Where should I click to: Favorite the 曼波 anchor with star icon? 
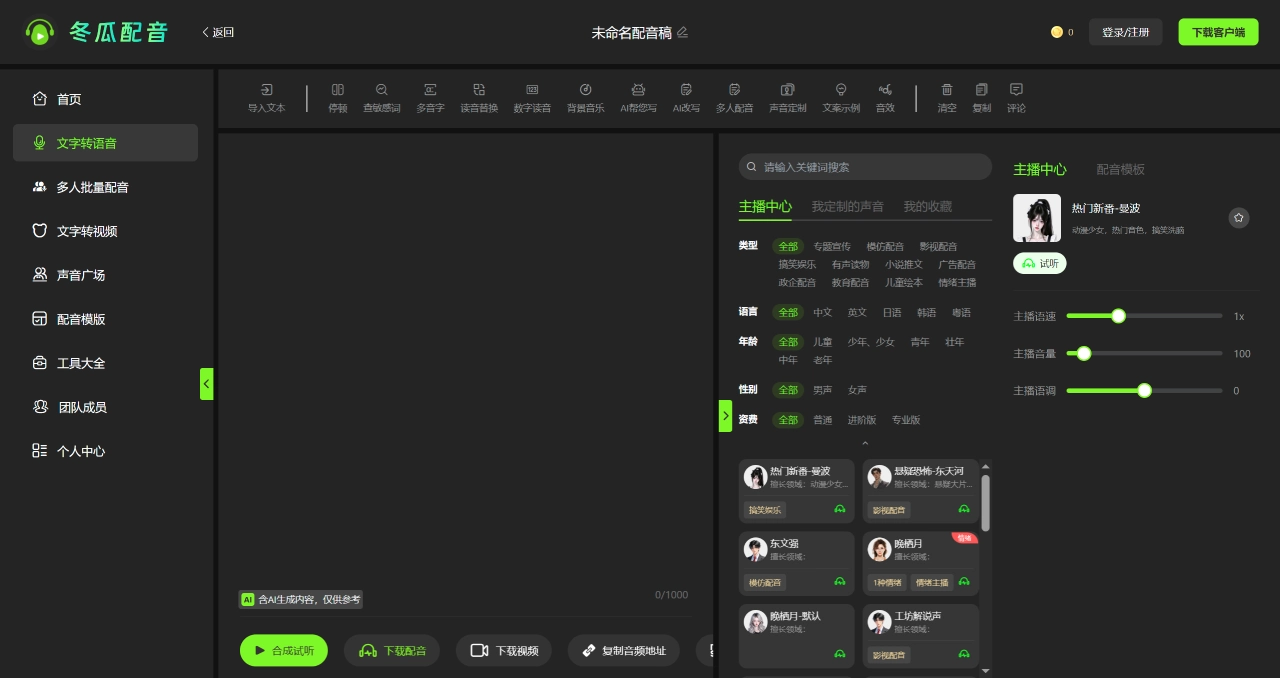tap(1239, 217)
